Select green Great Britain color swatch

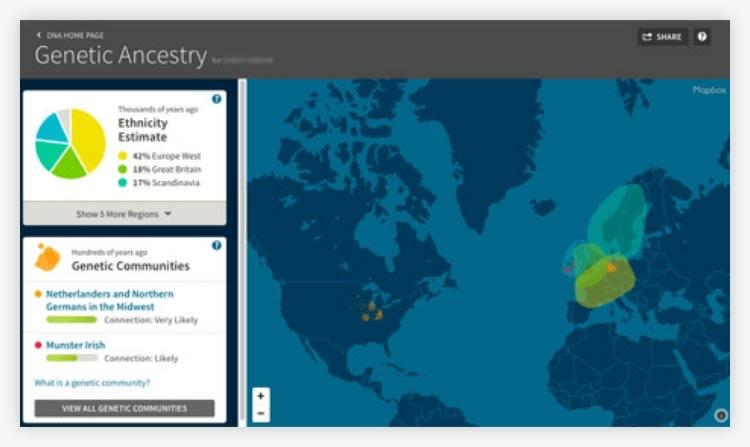pos(123,169)
